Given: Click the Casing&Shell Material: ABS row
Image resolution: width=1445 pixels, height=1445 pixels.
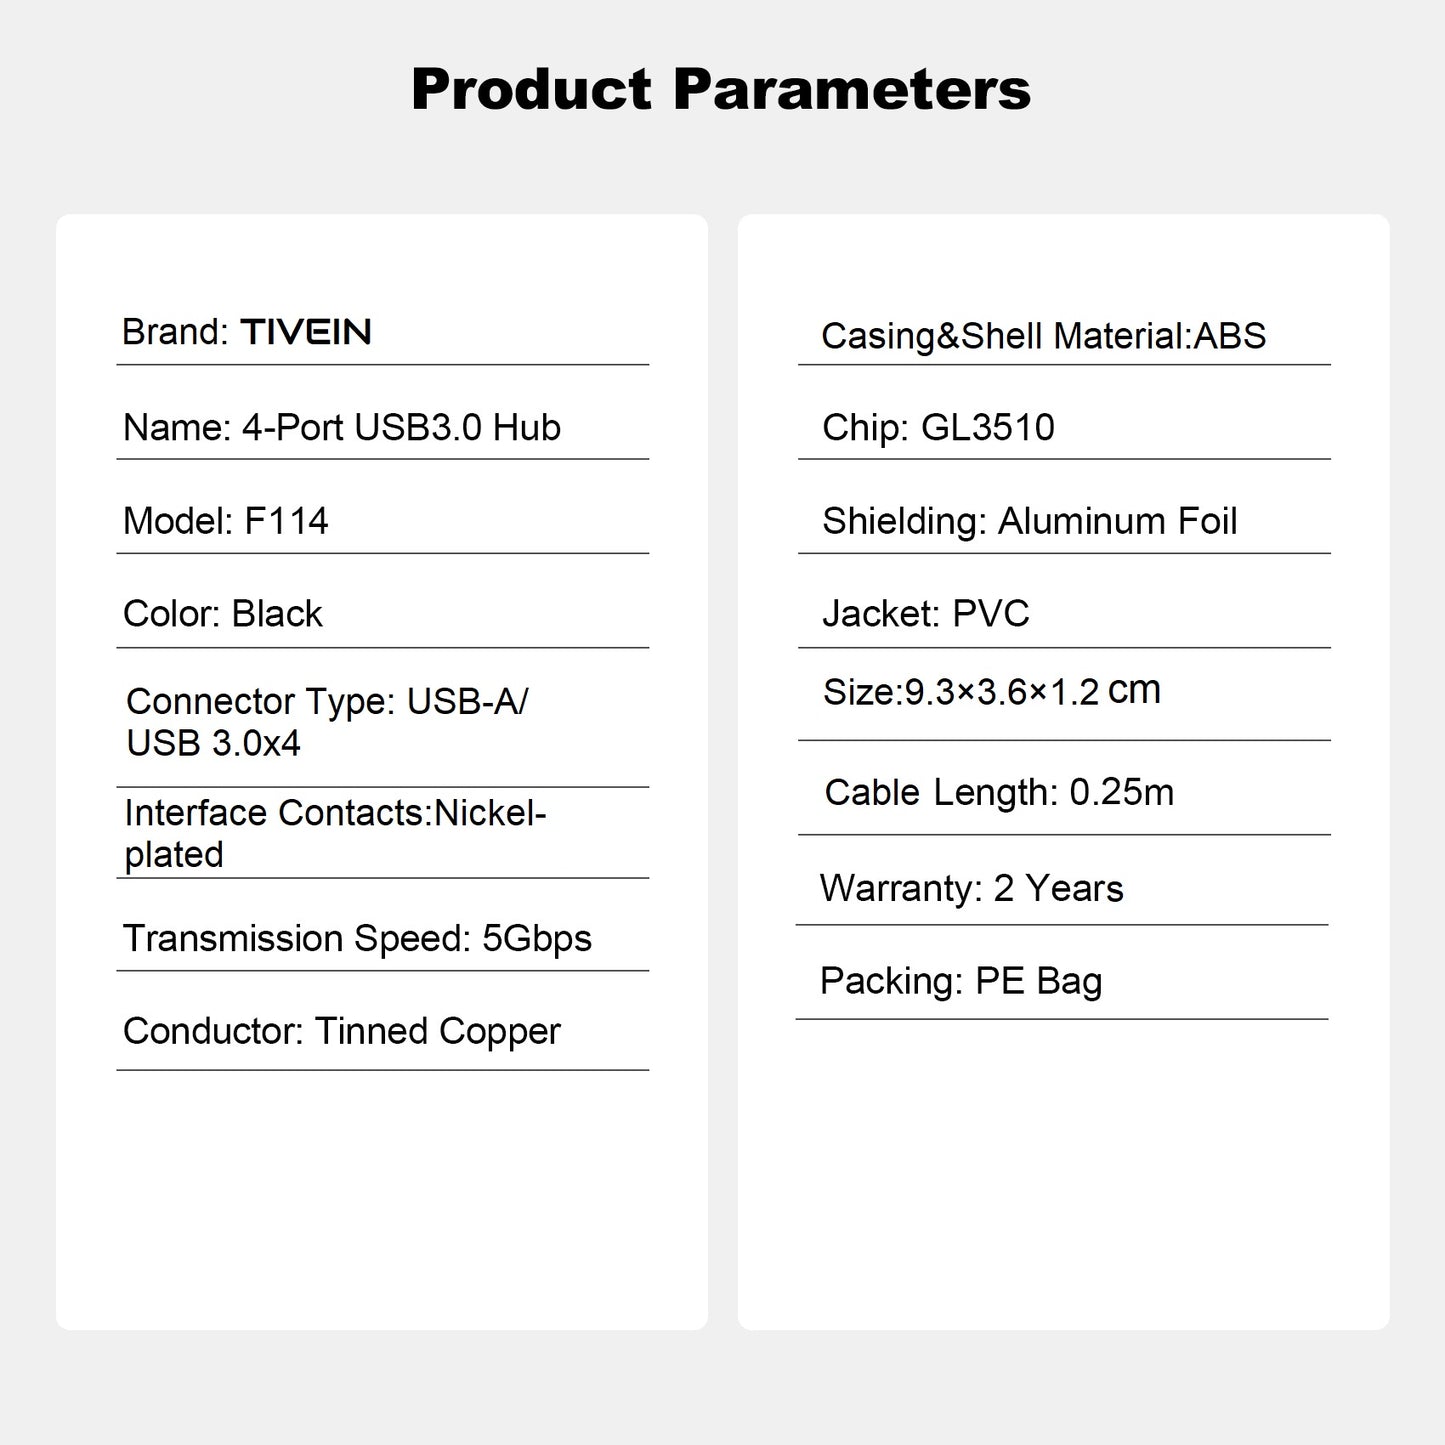Looking at the screenshot, I should click(x=1043, y=336).
